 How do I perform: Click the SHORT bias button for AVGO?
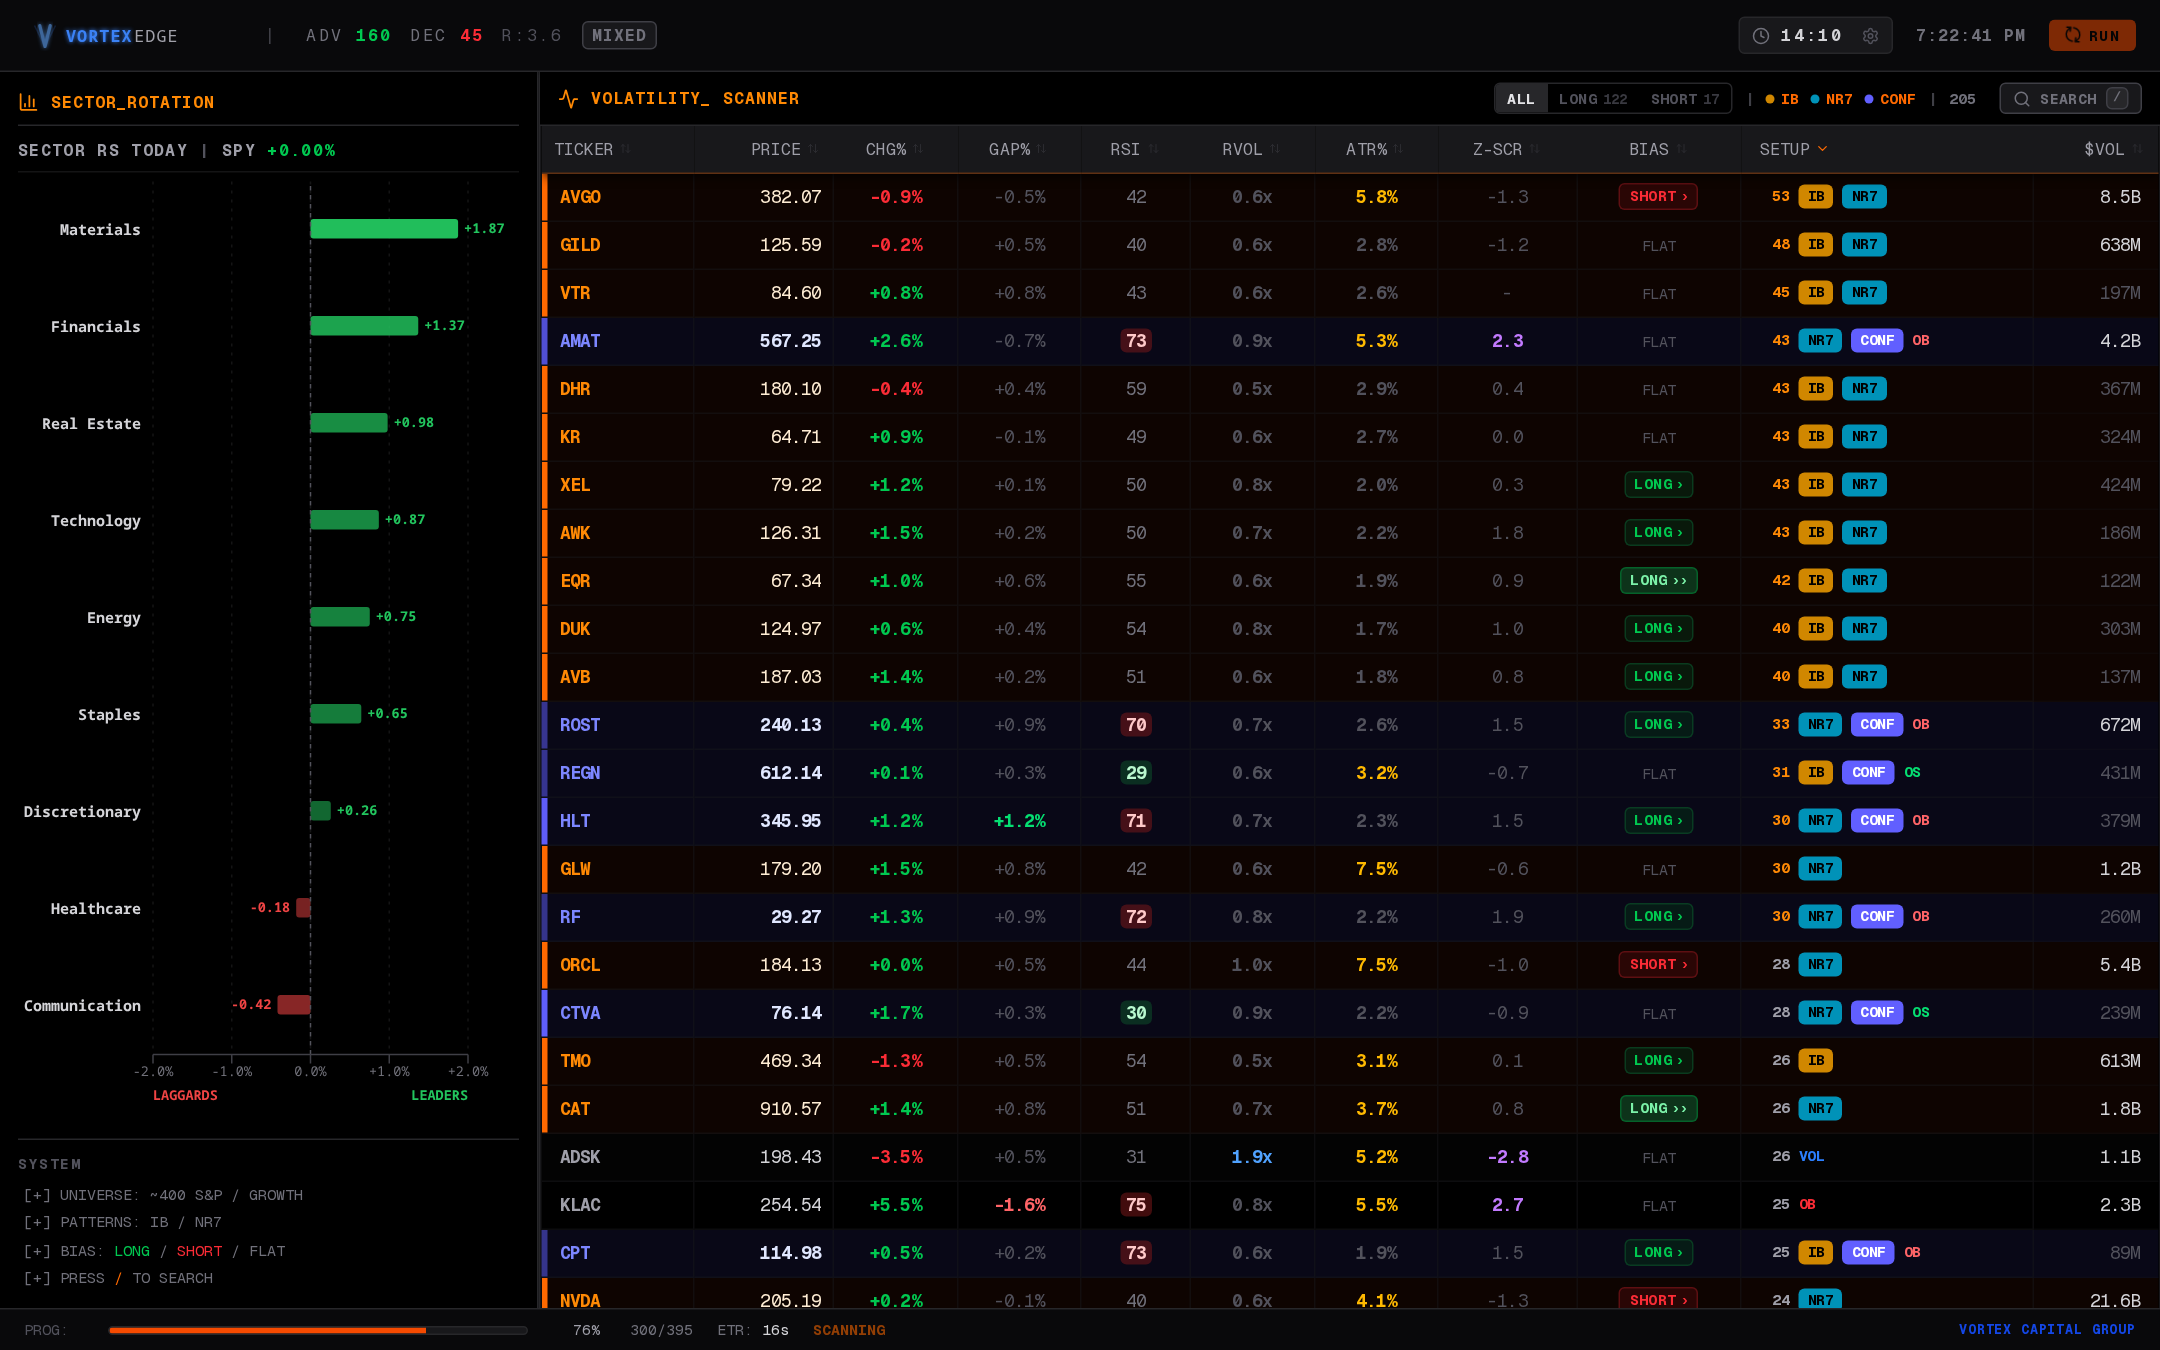pyautogui.click(x=1658, y=197)
